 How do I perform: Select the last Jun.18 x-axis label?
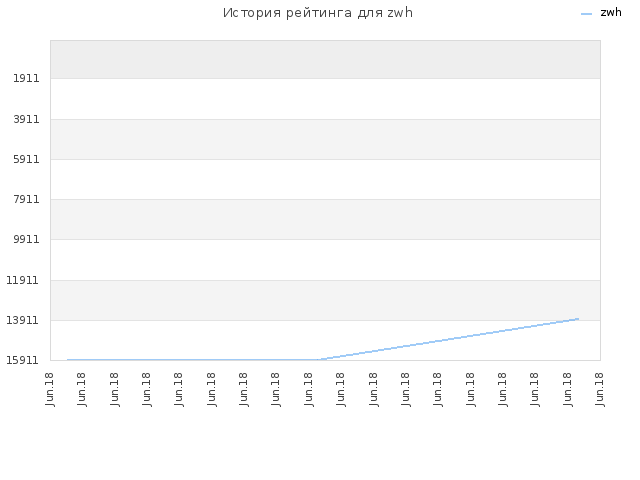pyautogui.click(x=600, y=389)
